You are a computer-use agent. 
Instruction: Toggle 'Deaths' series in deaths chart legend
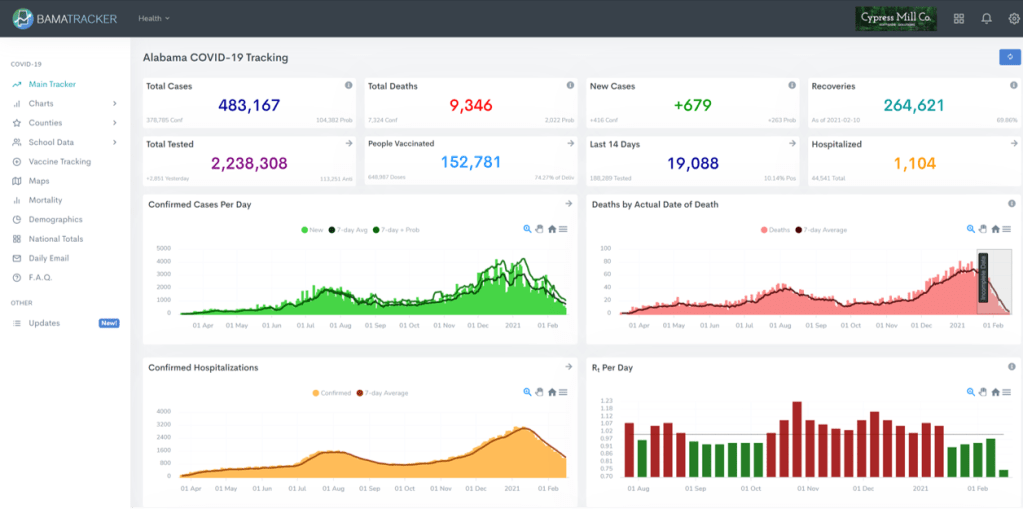click(x=772, y=230)
